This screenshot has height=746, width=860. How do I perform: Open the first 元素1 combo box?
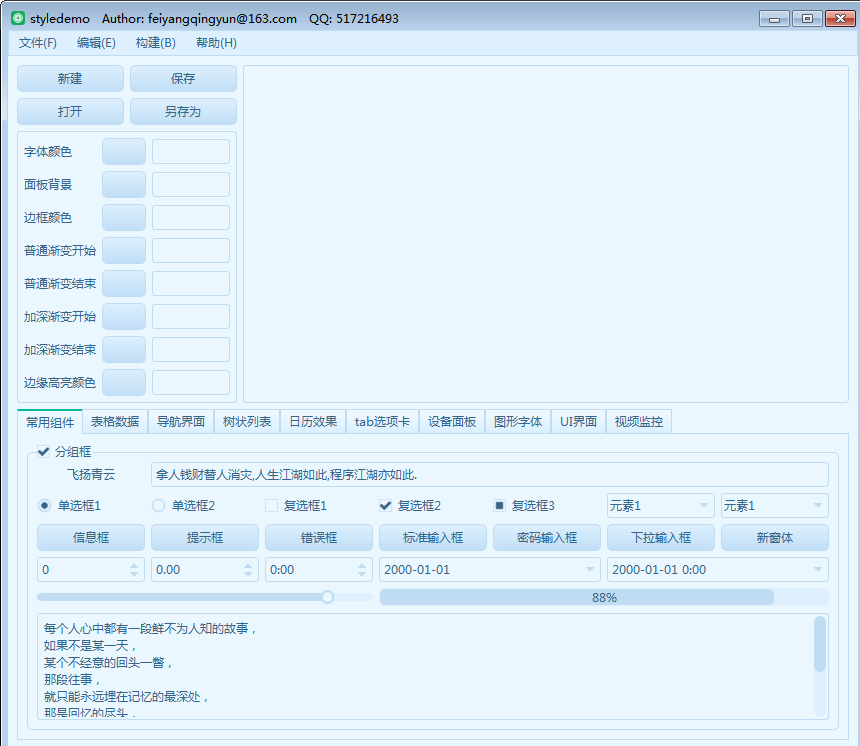(659, 505)
